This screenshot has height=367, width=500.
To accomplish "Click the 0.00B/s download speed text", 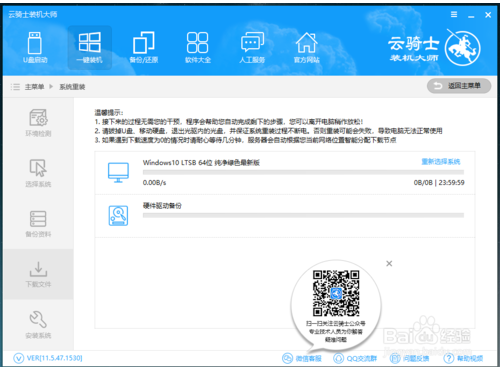I will (x=154, y=183).
